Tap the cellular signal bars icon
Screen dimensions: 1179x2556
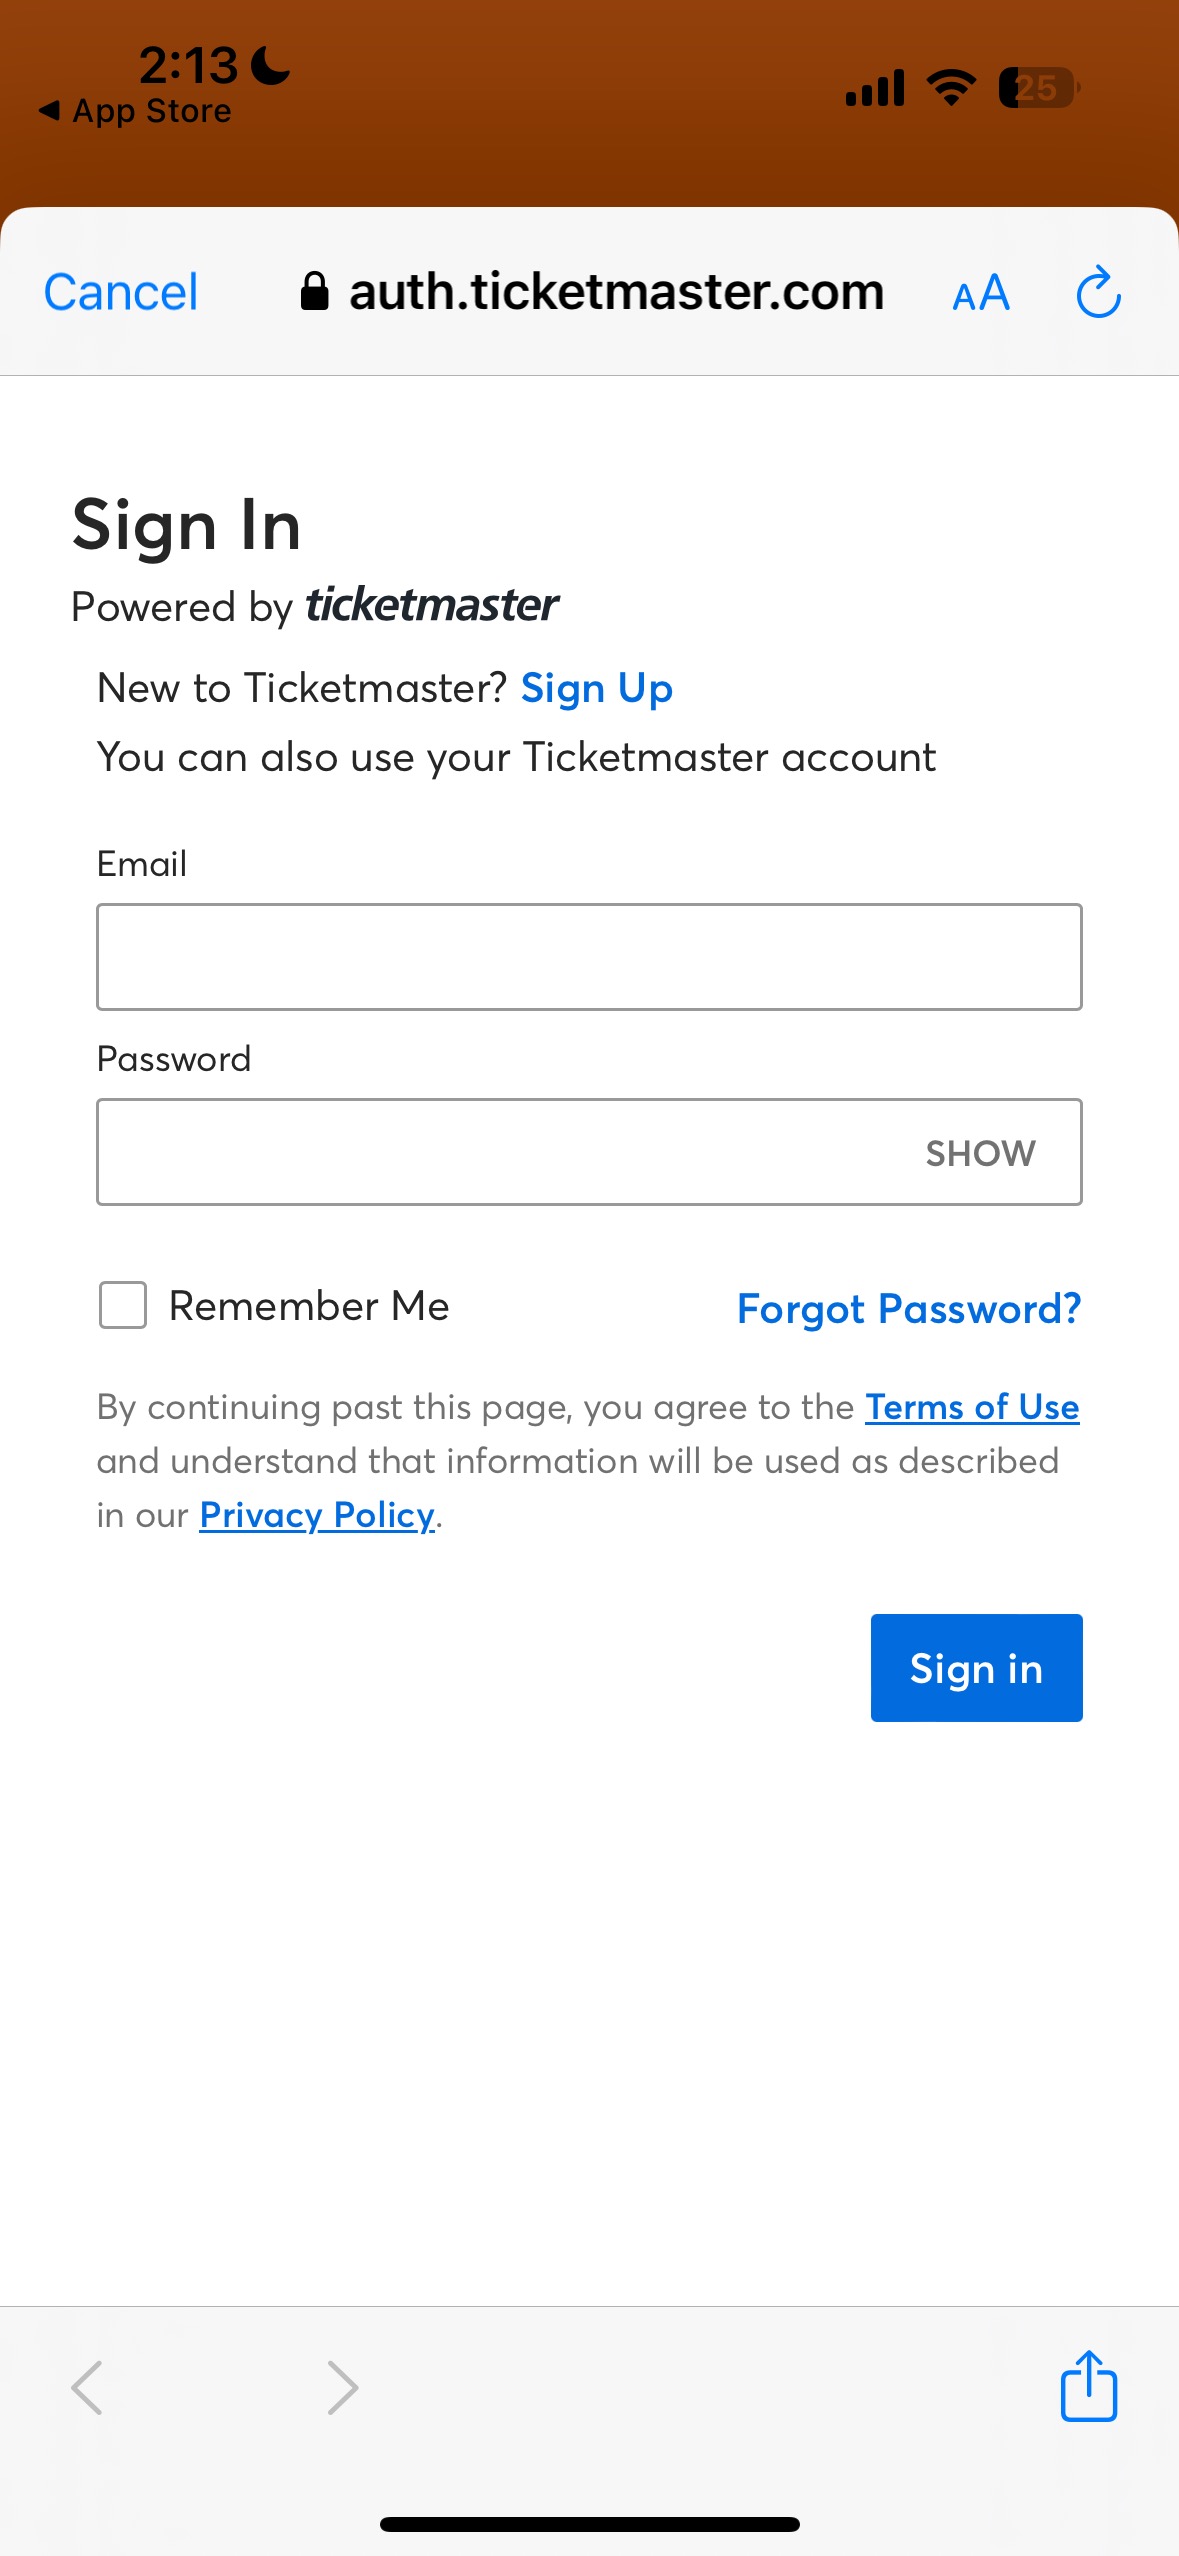pyautogui.click(x=875, y=88)
